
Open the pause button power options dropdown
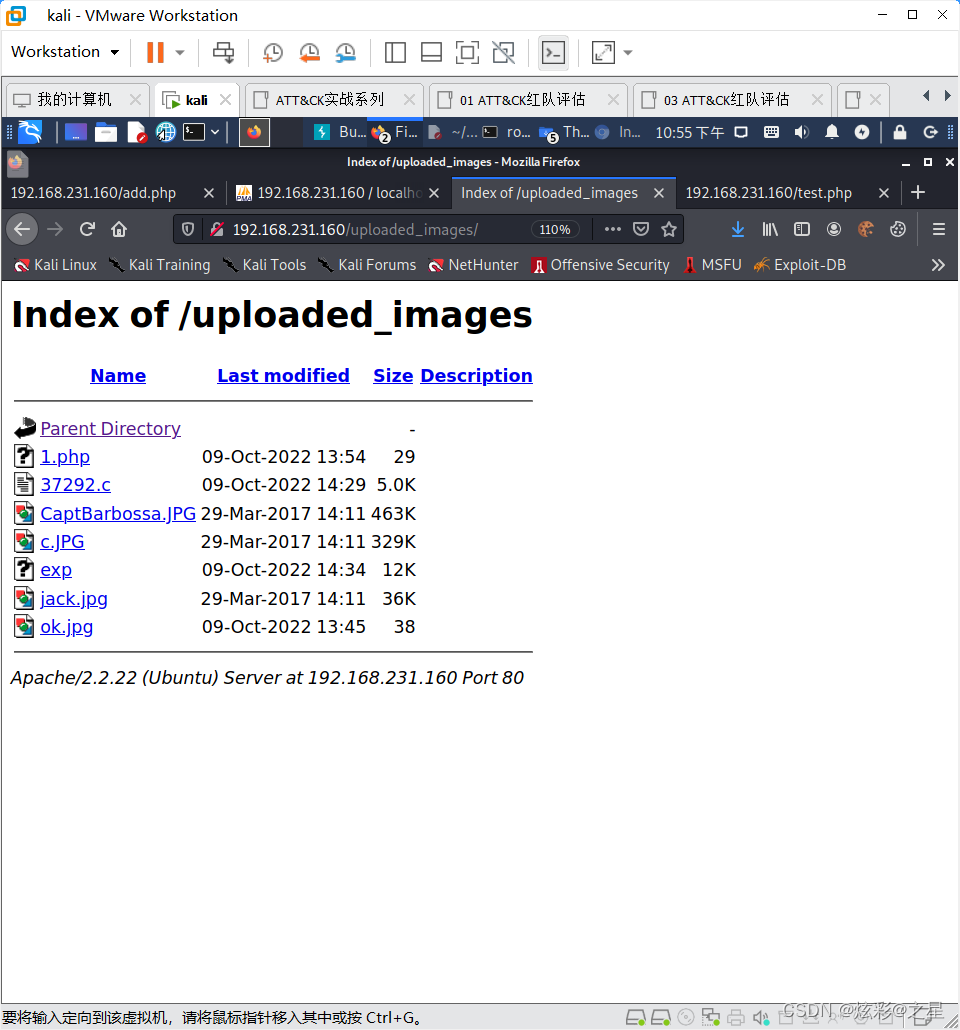click(x=180, y=53)
